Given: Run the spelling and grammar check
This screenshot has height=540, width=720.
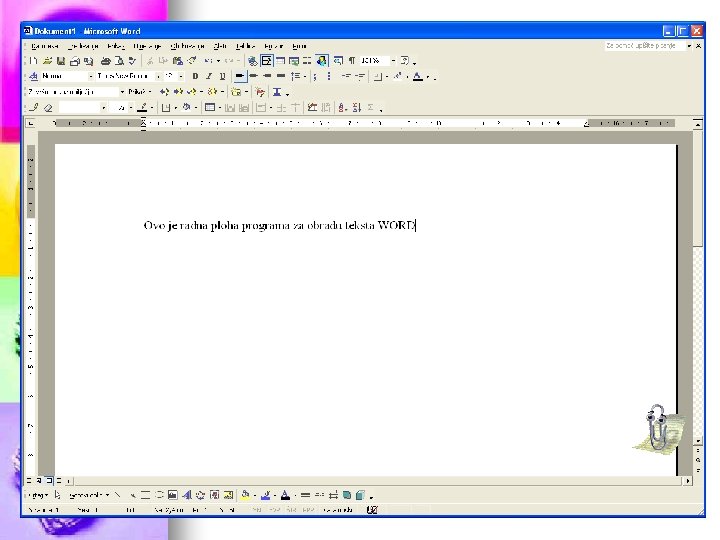Looking at the screenshot, I should tap(132, 61).
